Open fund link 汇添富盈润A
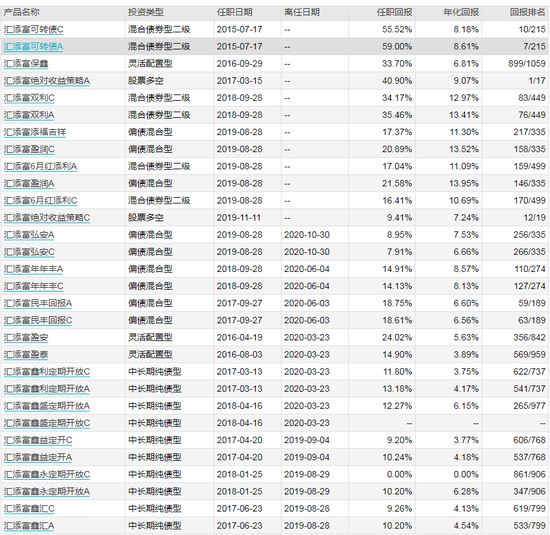The image size is (550, 535). 29,184
